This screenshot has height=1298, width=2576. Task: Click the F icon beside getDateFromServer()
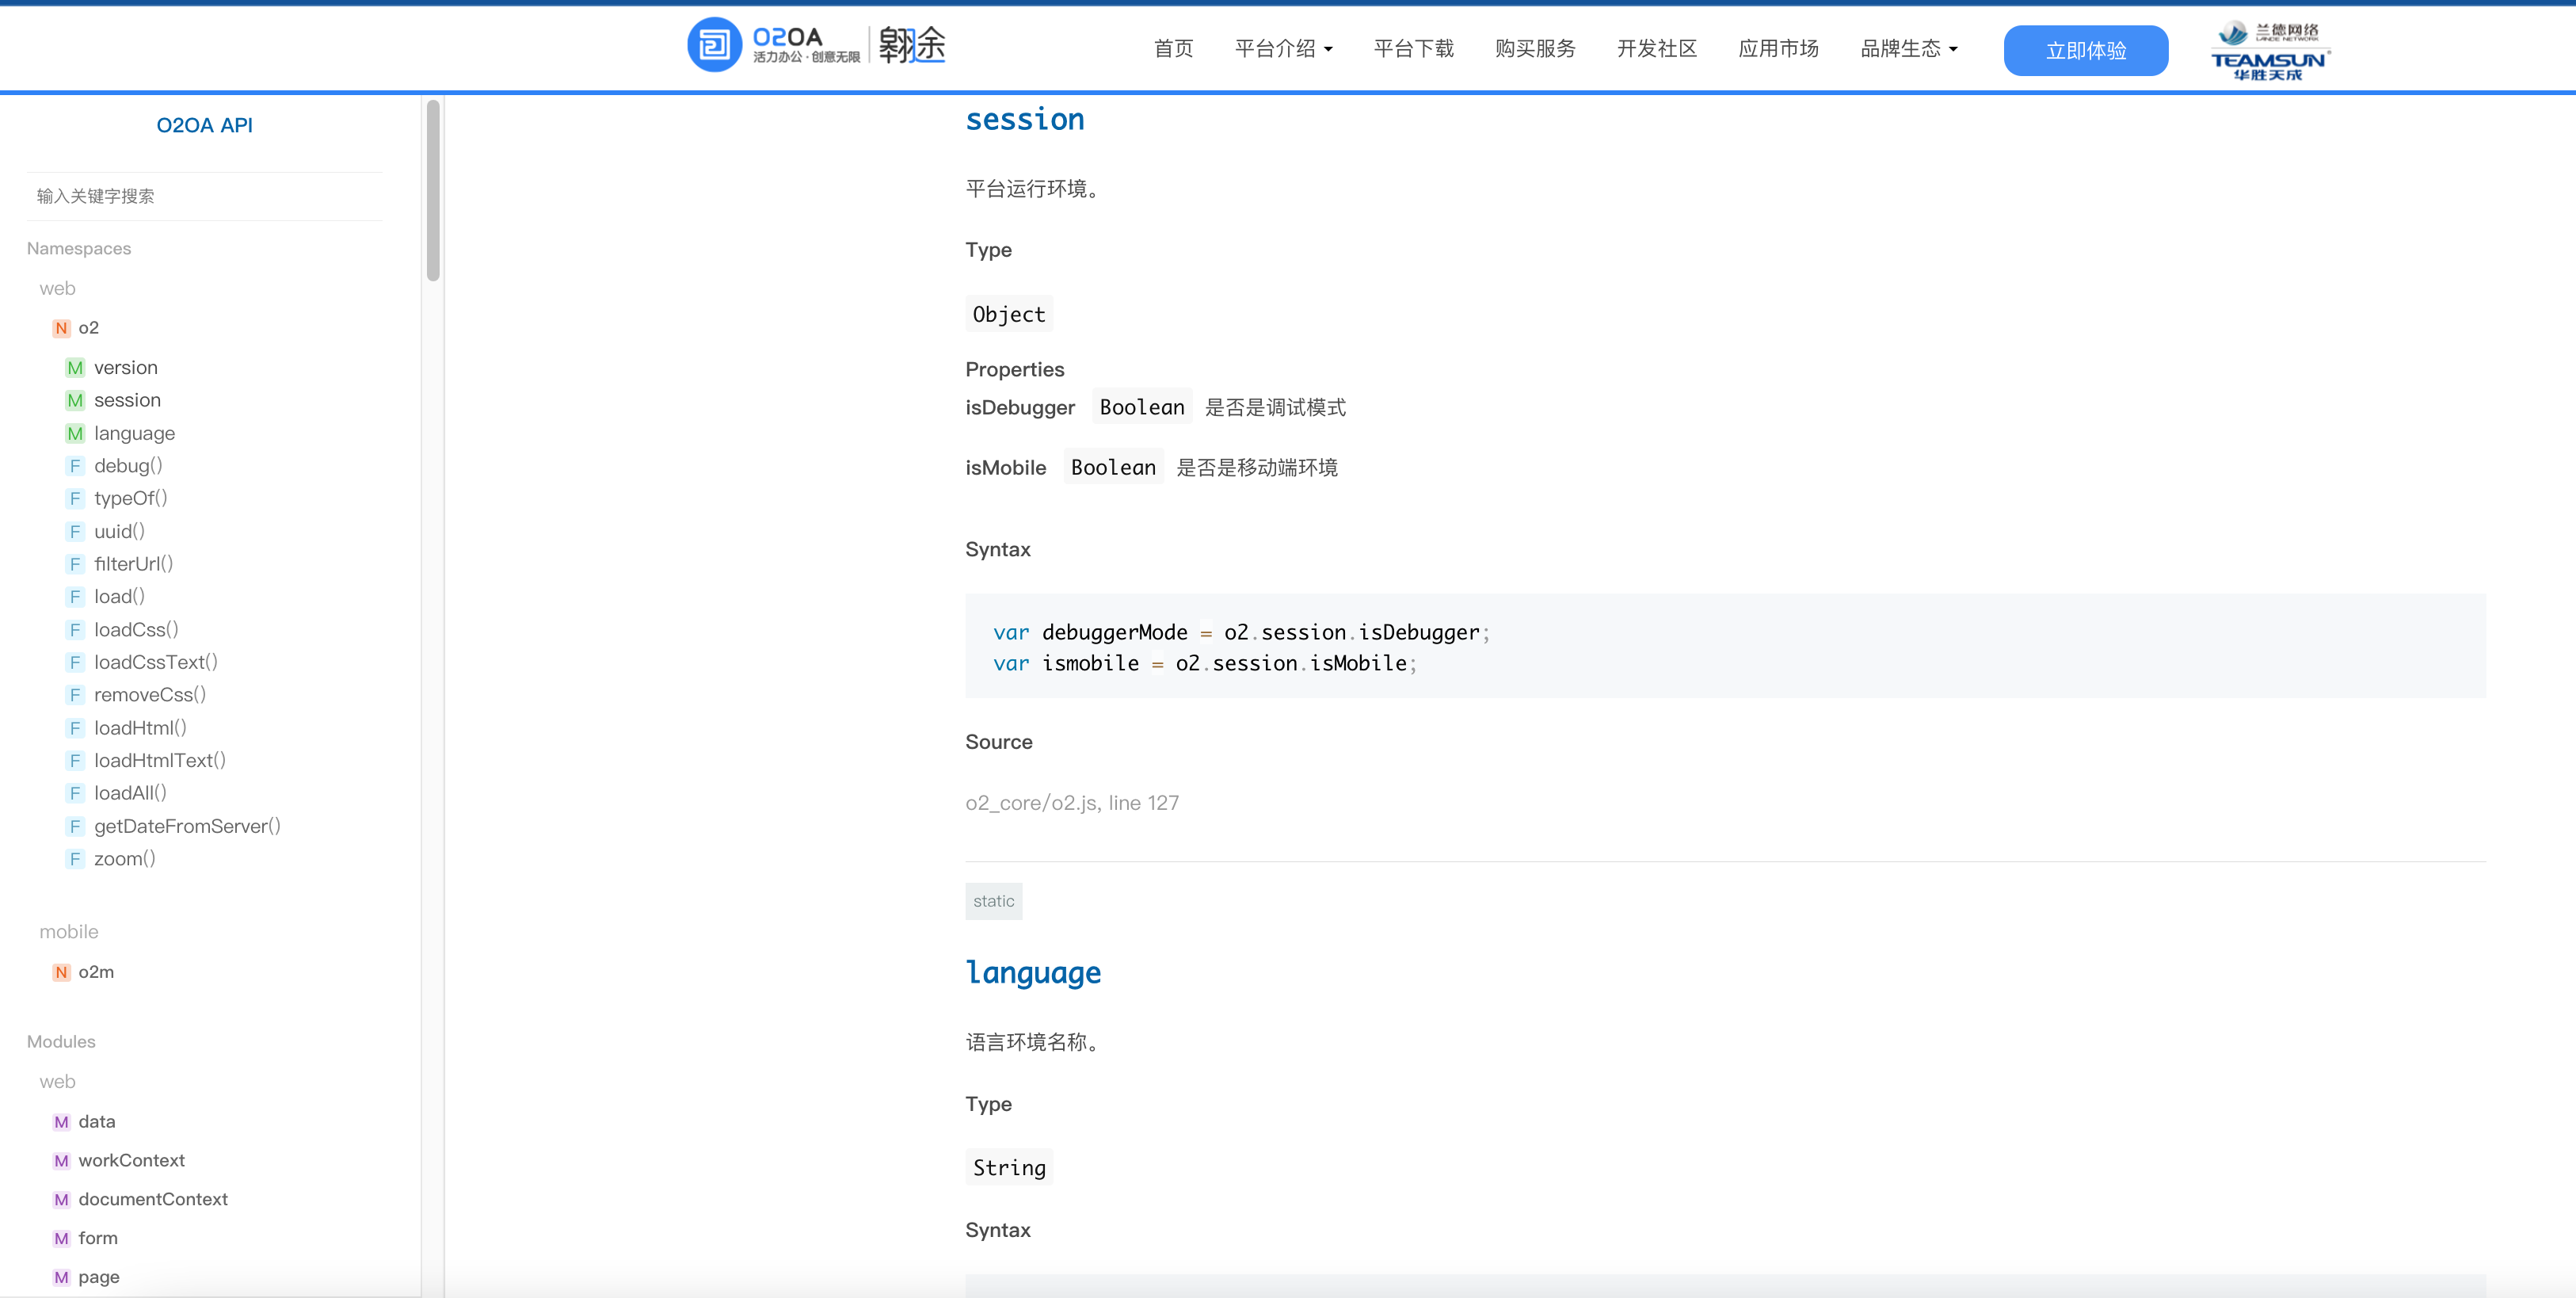(75, 826)
